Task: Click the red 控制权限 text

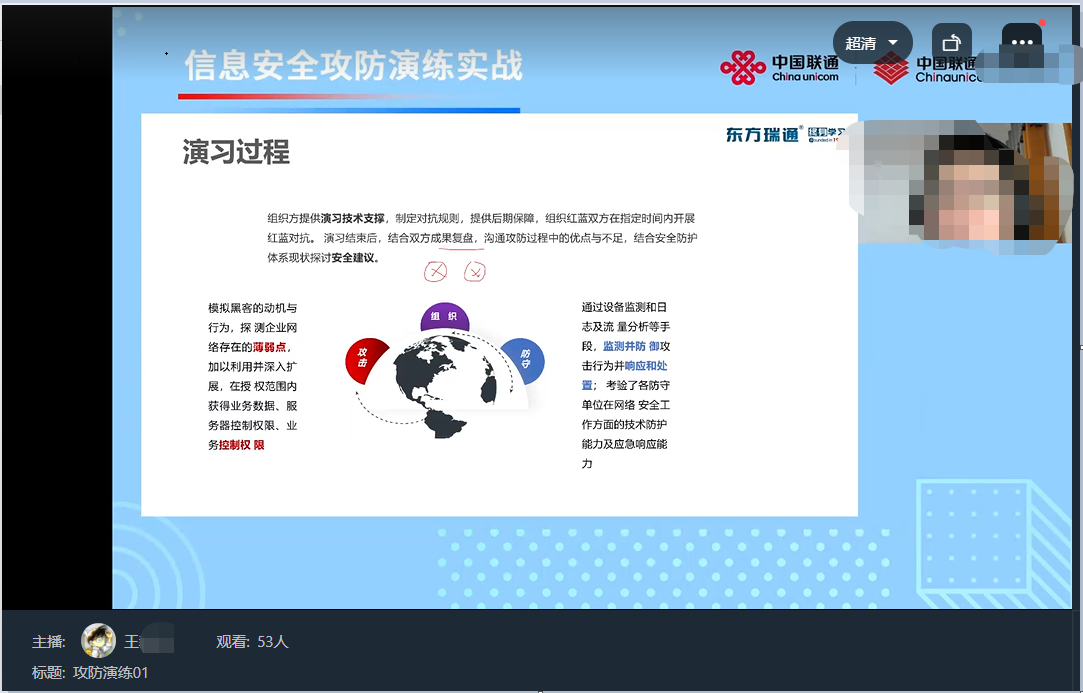Action: tap(242, 445)
